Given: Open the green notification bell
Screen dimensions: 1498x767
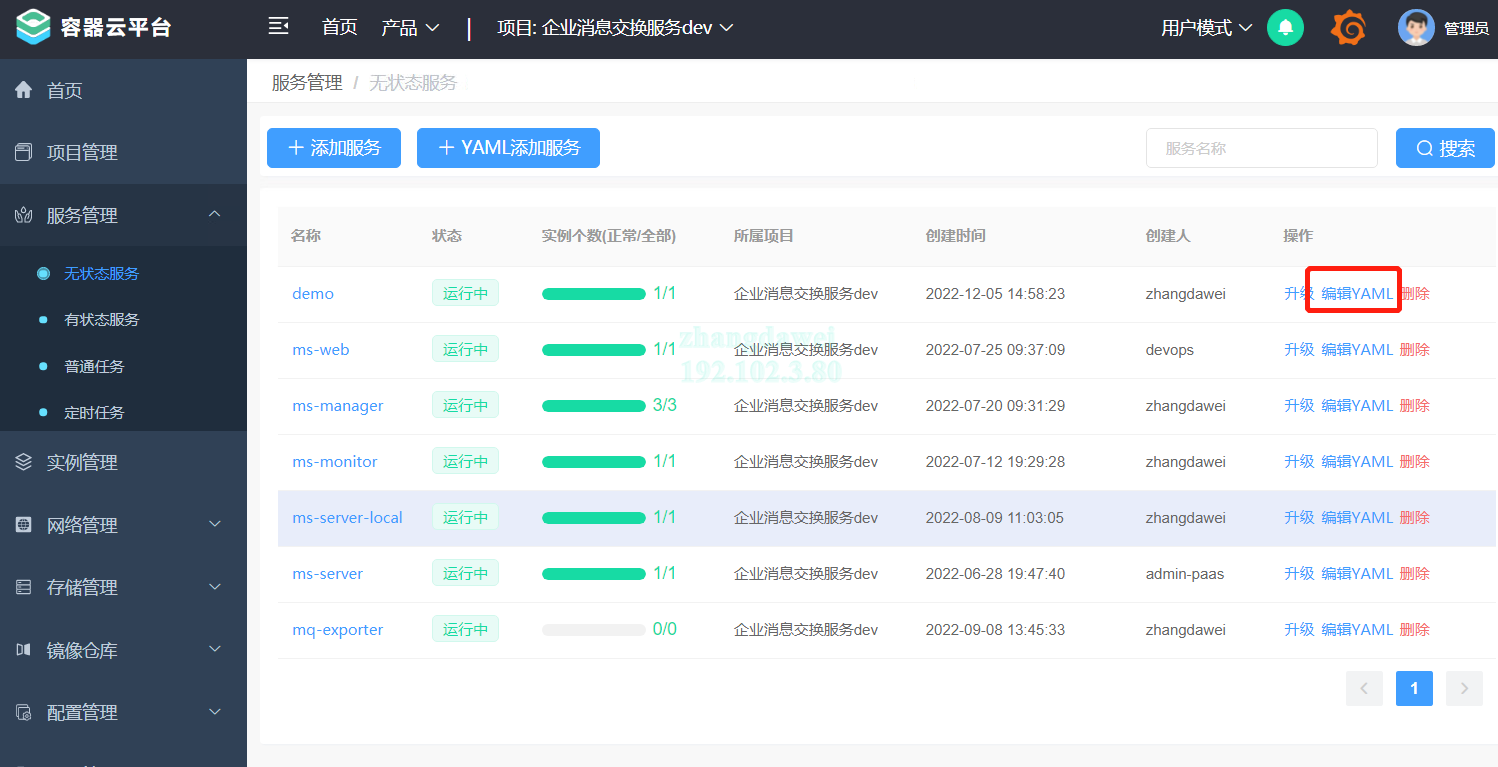Looking at the screenshot, I should pos(1285,28).
